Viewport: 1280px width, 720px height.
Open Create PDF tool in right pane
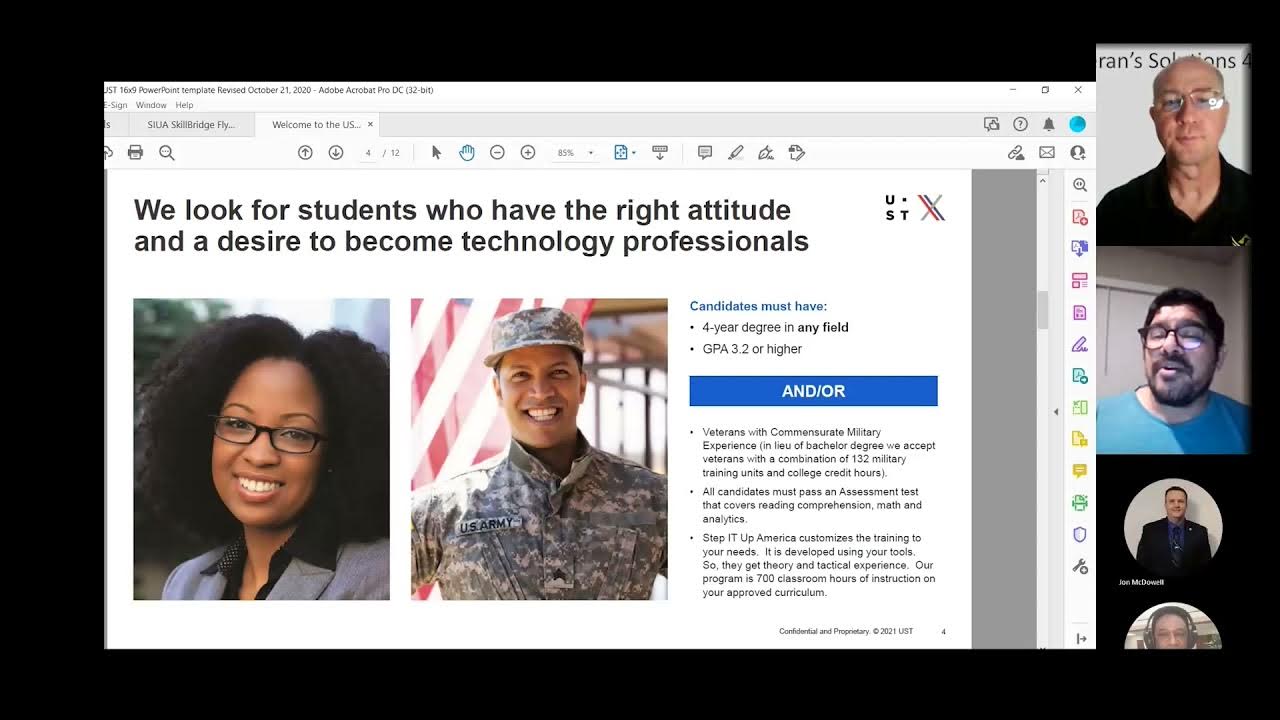pyautogui.click(x=1080, y=217)
